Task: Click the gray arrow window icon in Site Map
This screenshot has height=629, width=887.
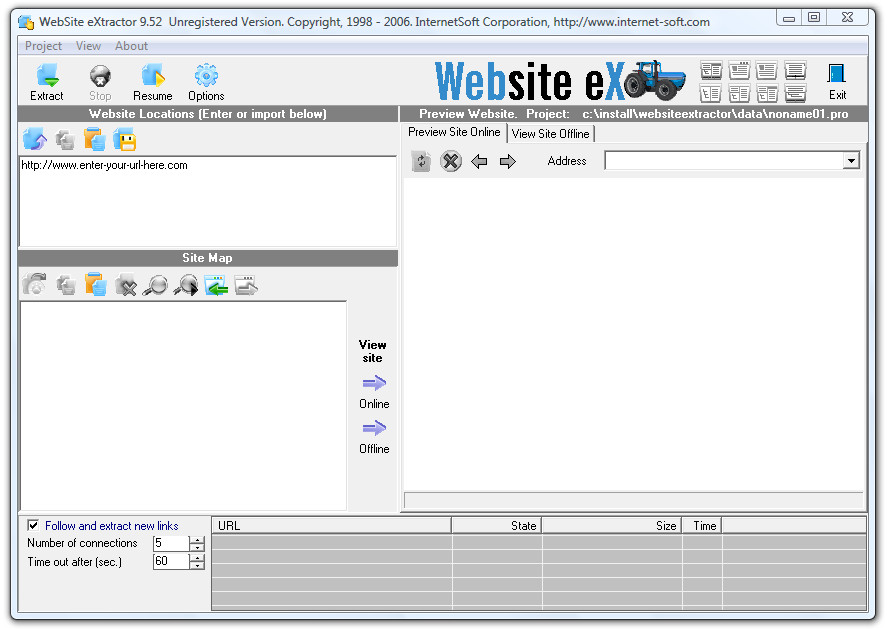Action: (x=246, y=285)
